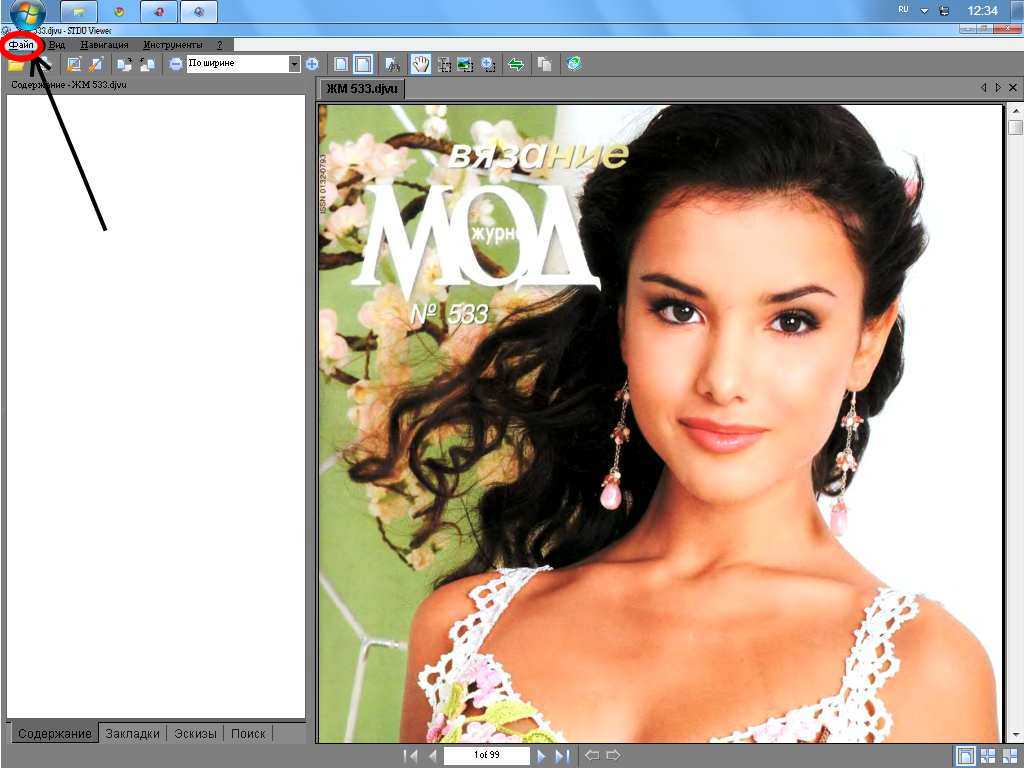
Task: Click the globe icon in the toolbar
Action: [573, 64]
